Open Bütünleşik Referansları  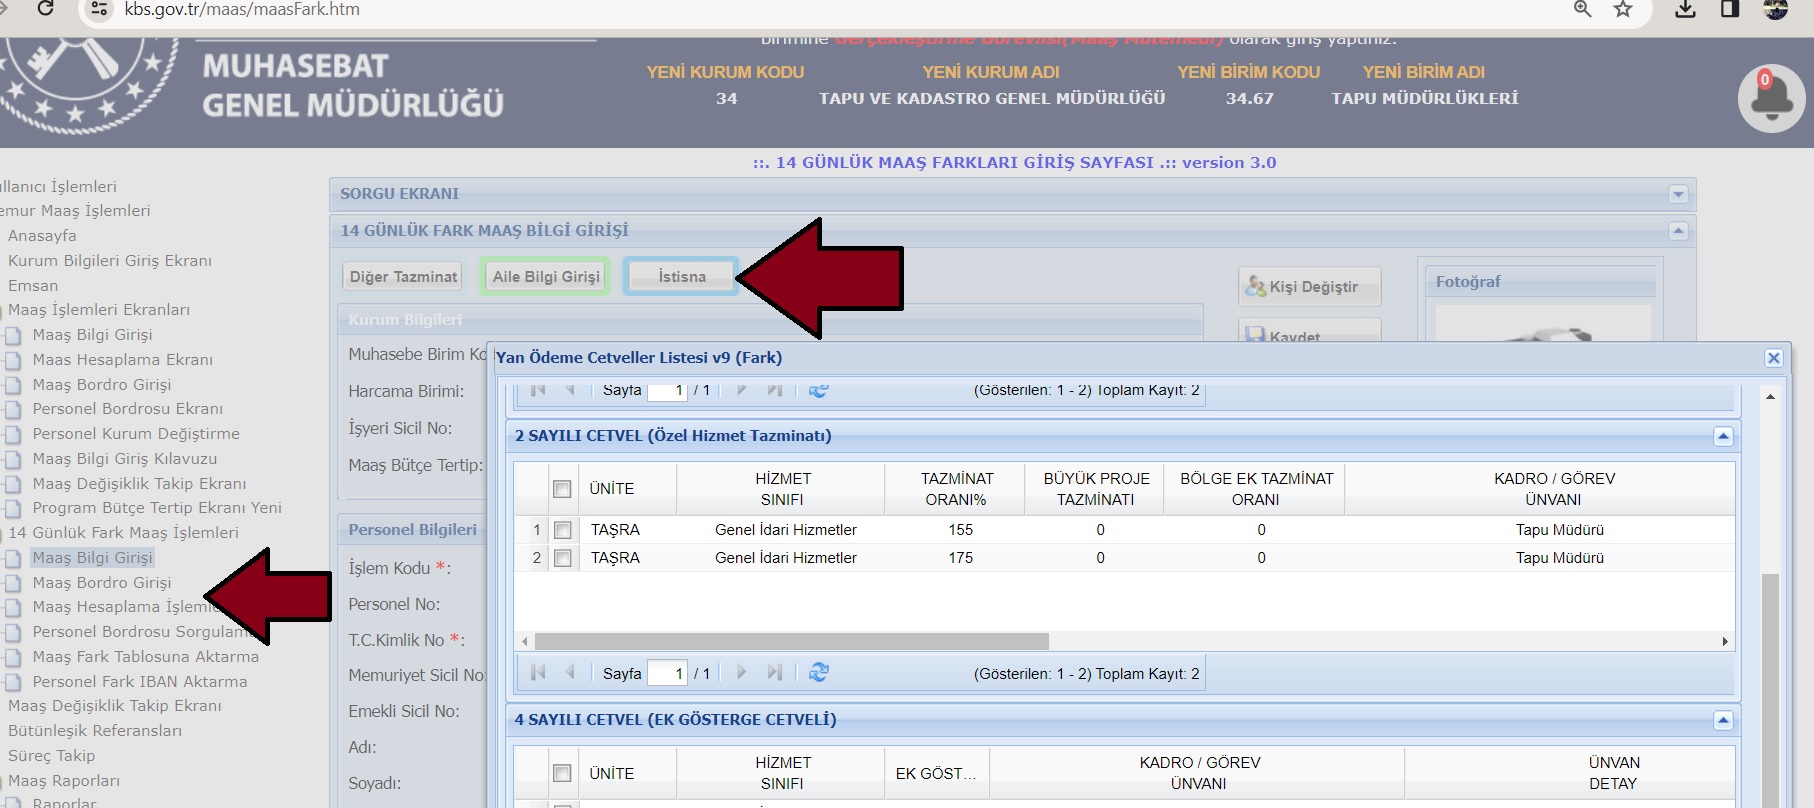95,731
